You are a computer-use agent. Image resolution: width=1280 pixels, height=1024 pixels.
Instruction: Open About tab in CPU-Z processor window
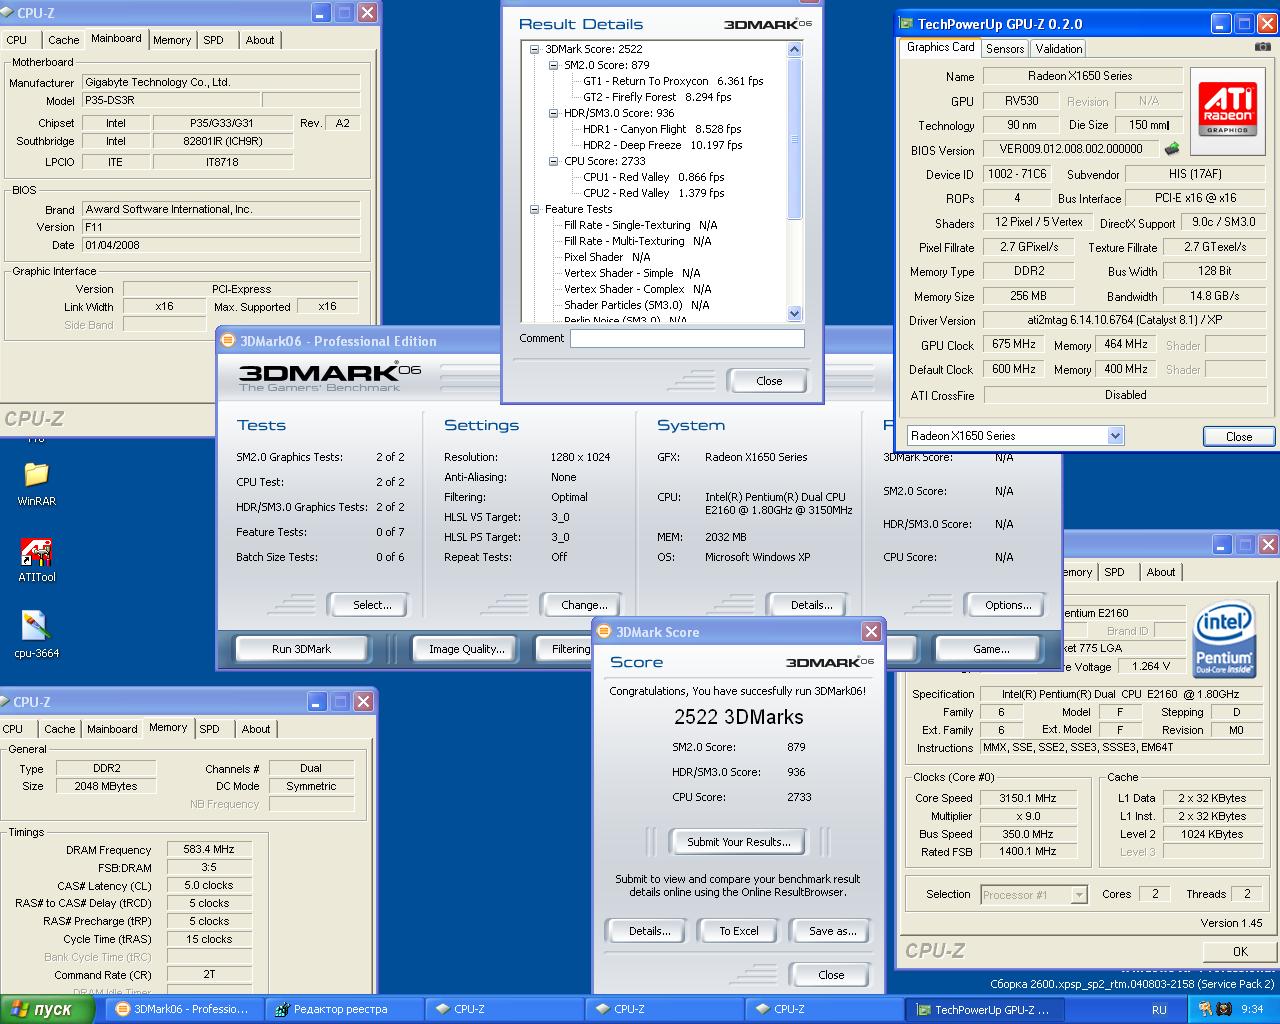[1161, 572]
